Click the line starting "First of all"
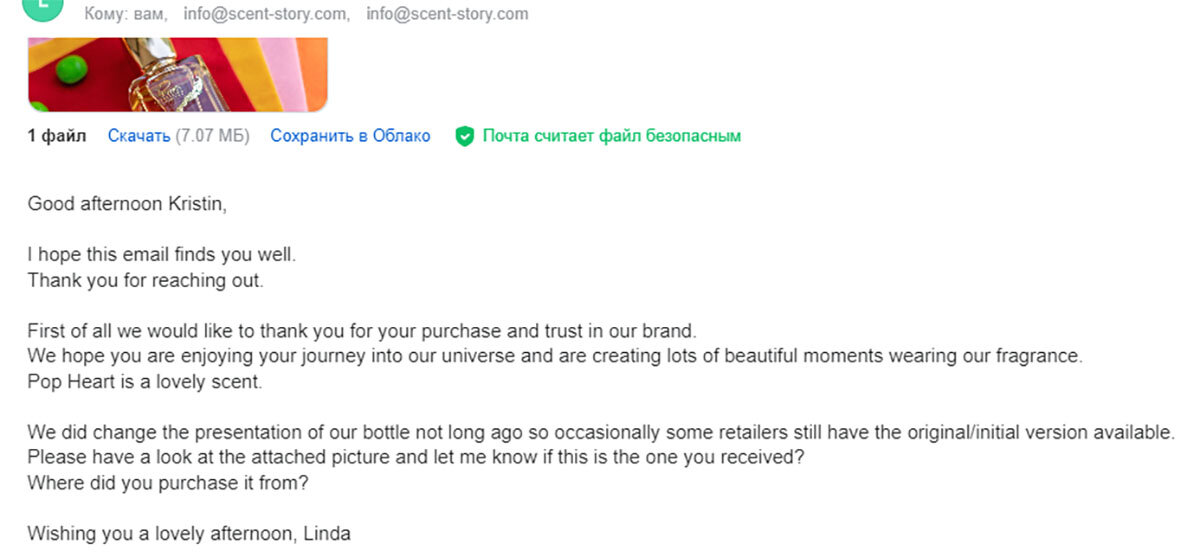This screenshot has width=1200, height=557. (x=361, y=331)
